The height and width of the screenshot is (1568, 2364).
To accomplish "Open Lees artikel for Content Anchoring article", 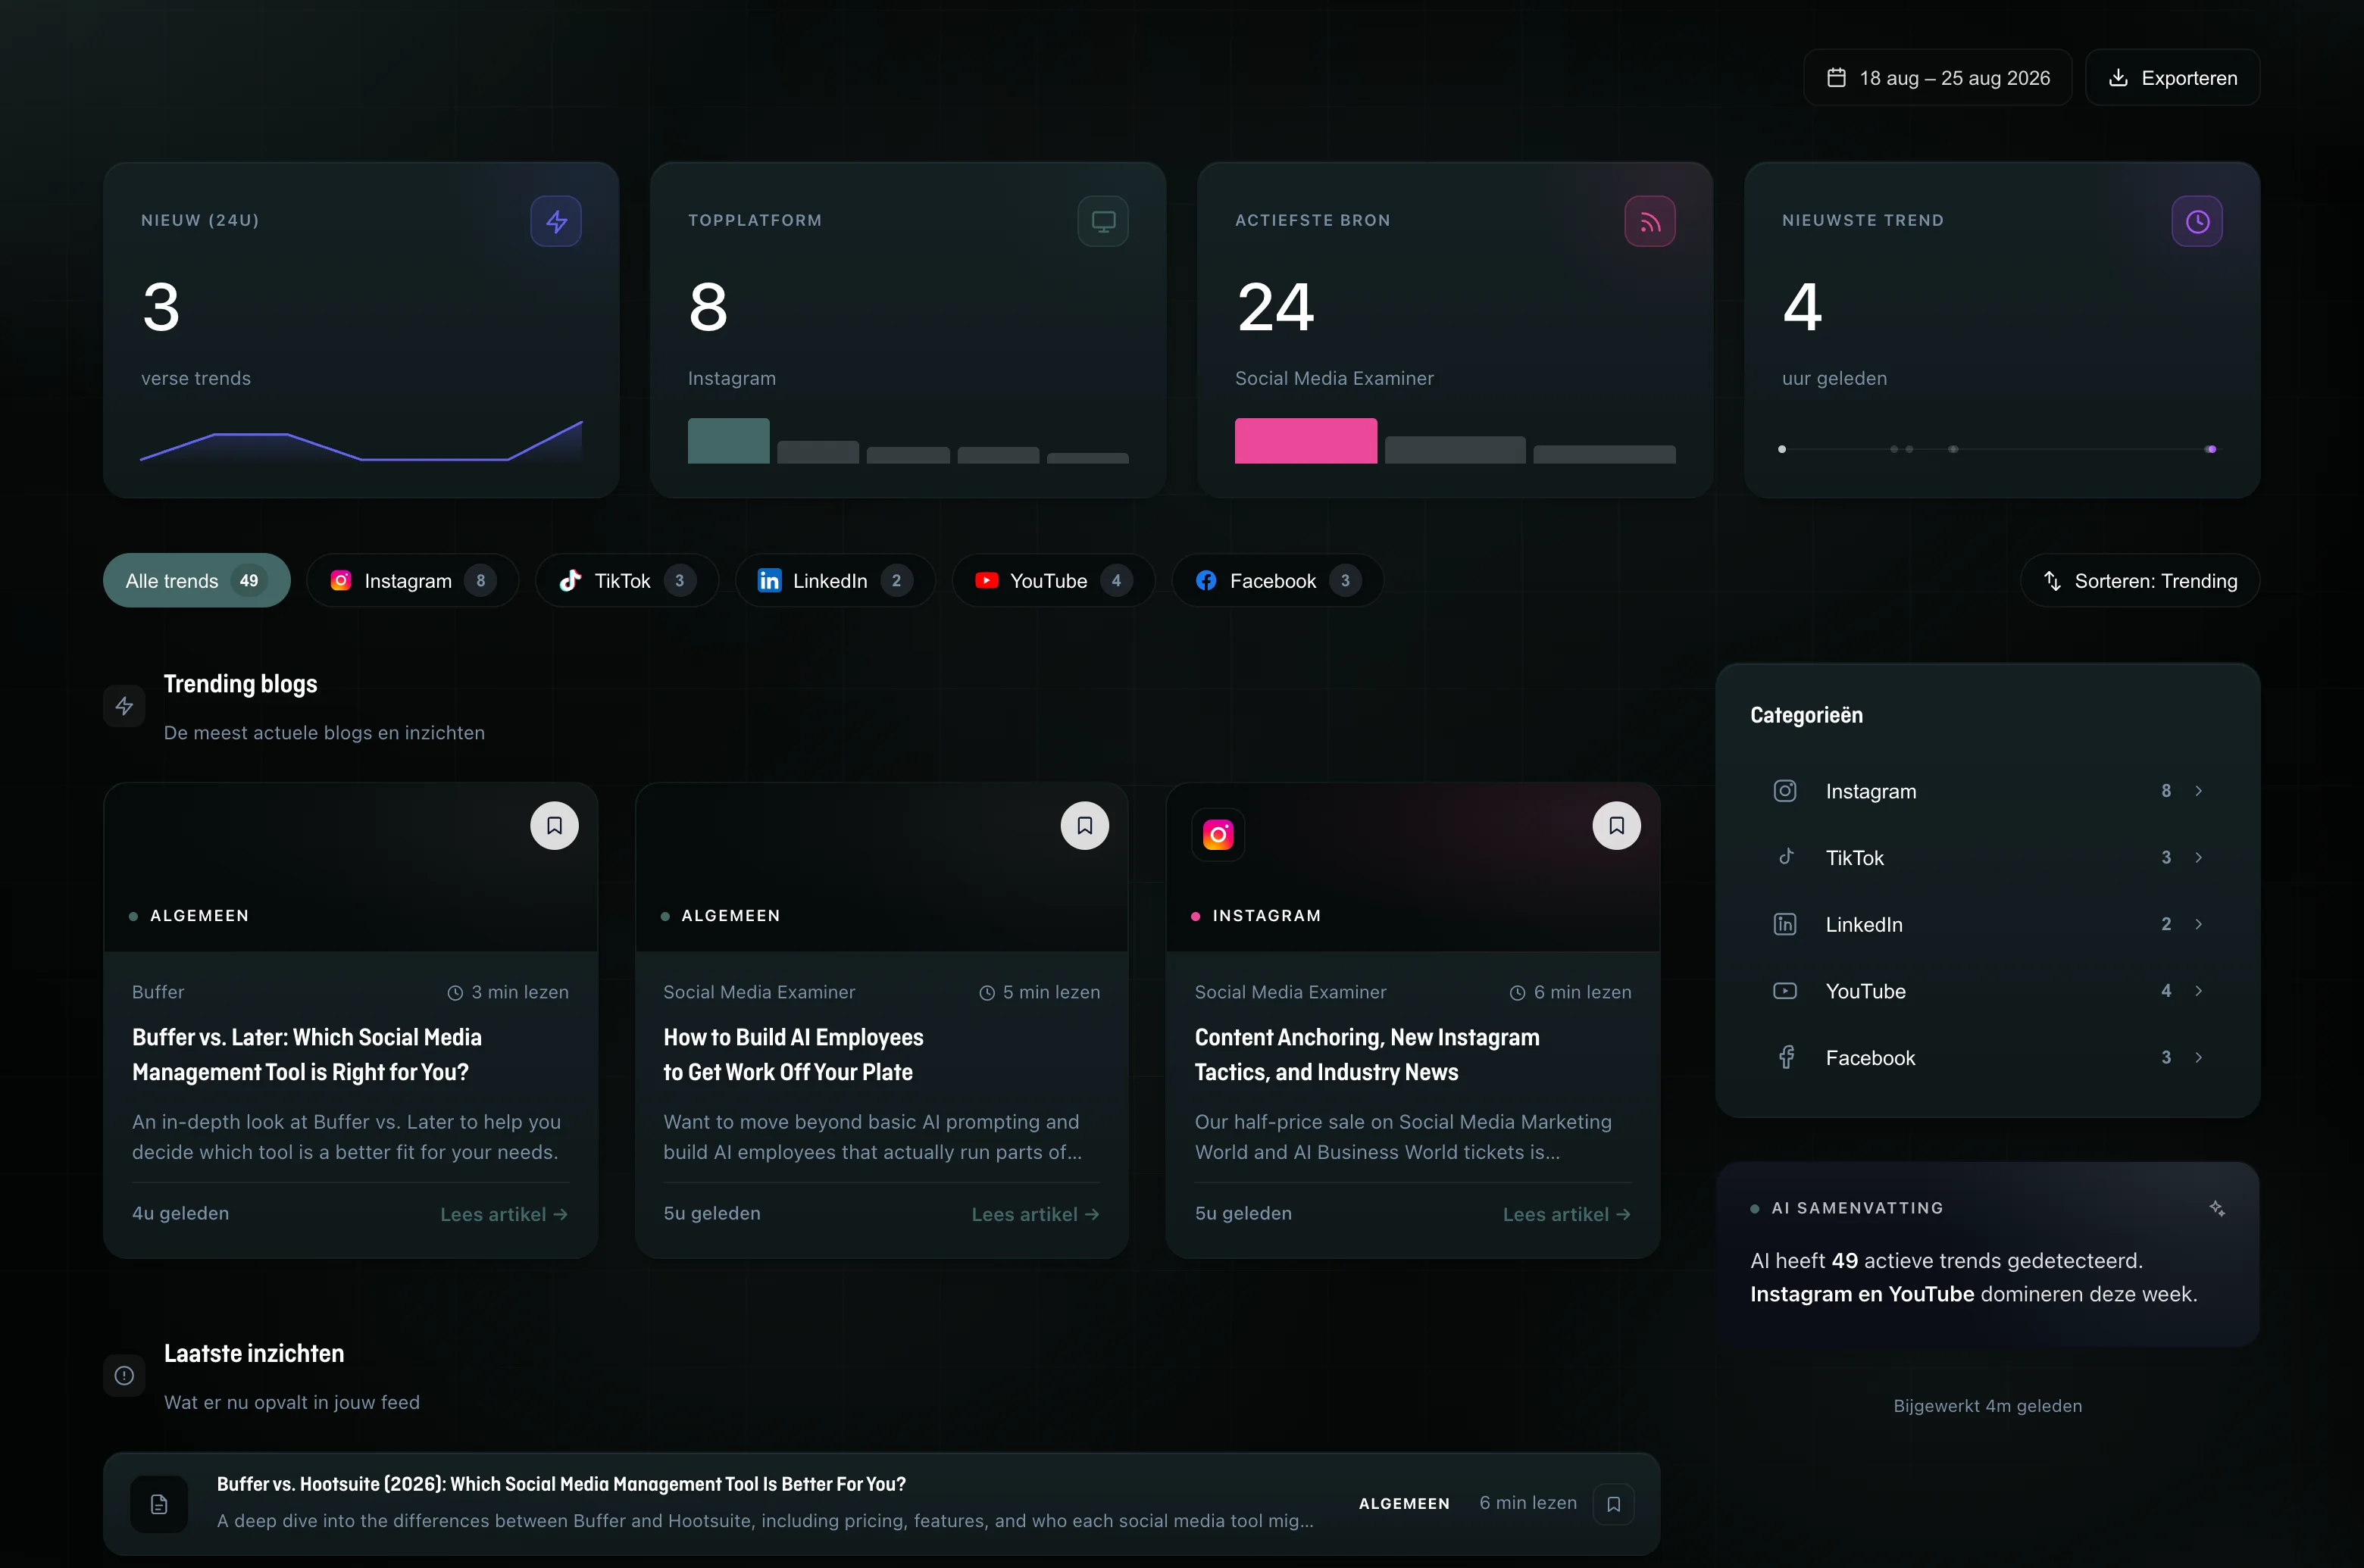I will pyautogui.click(x=1567, y=1214).
